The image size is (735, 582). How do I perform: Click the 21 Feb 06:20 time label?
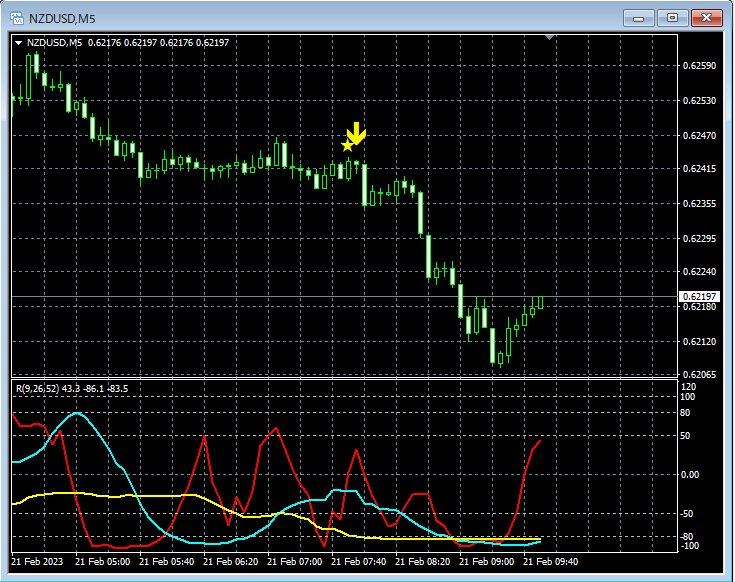(x=231, y=561)
